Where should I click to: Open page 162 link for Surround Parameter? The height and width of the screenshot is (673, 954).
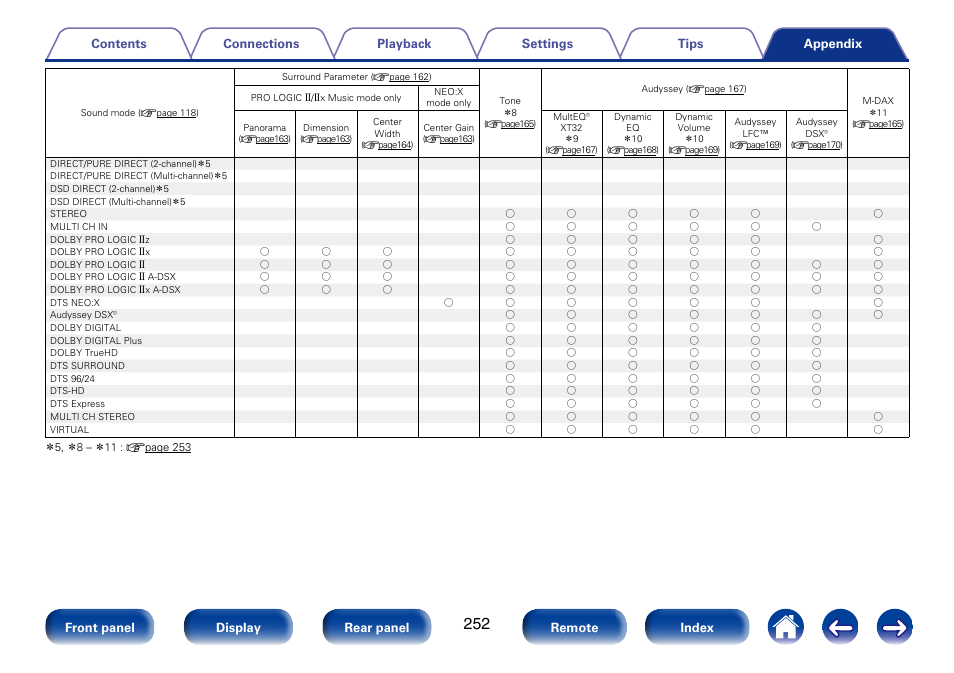point(409,77)
